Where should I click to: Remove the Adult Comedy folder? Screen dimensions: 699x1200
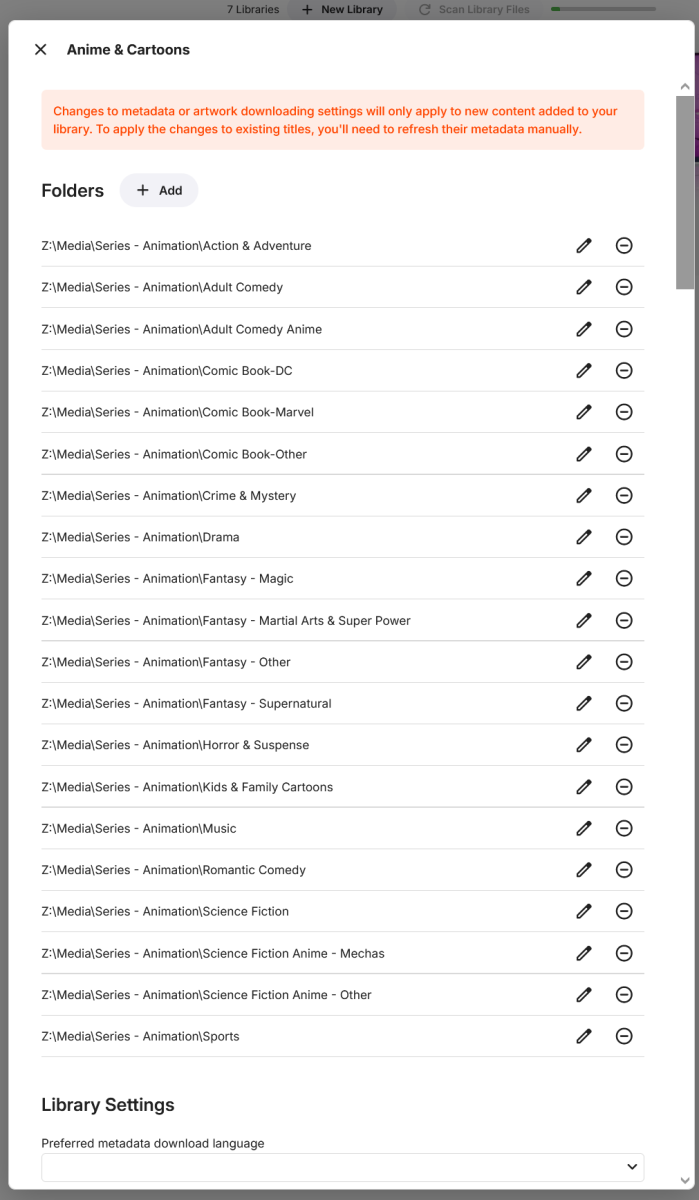coord(624,287)
